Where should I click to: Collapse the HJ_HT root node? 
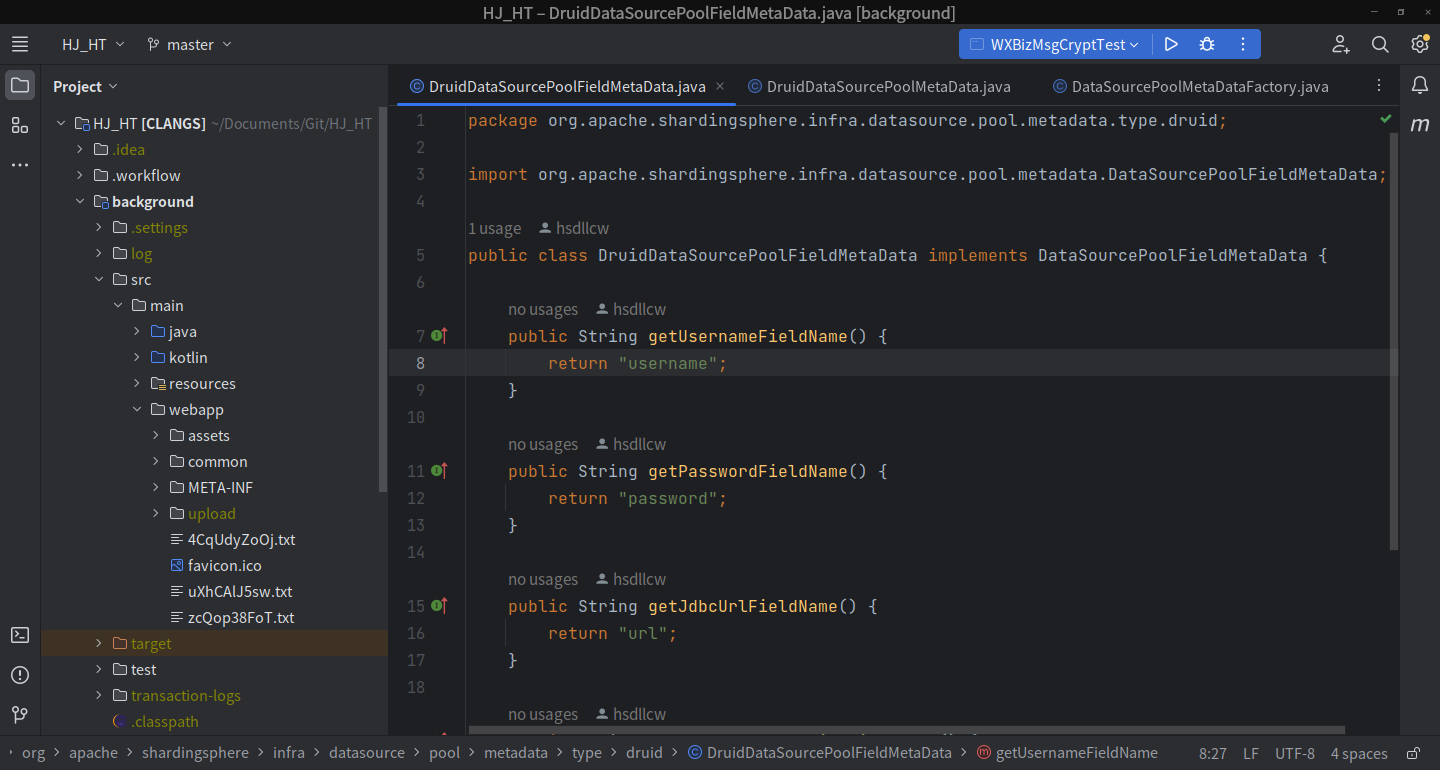pyautogui.click(x=62, y=124)
